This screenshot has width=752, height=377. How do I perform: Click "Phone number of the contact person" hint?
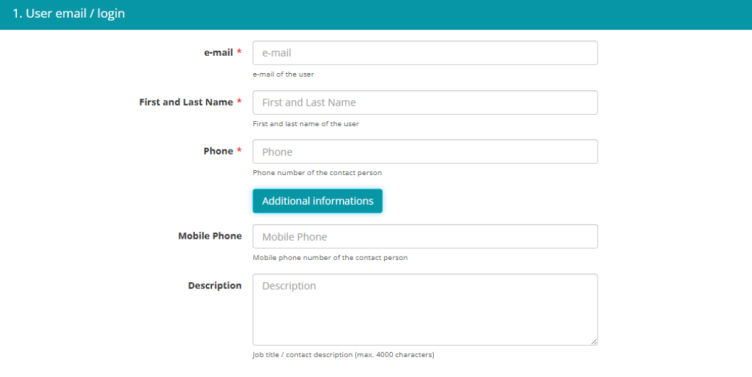(x=317, y=173)
